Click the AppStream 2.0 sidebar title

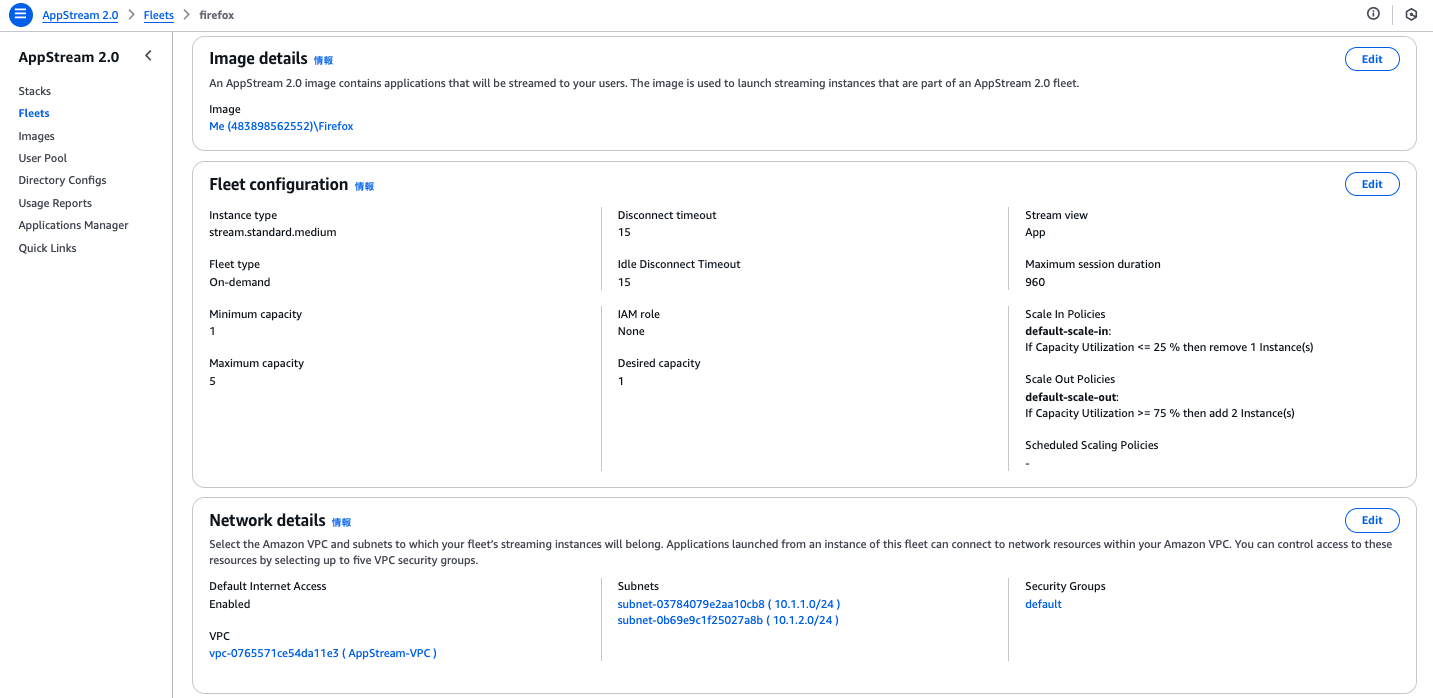pyautogui.click(x=69, y=57)
